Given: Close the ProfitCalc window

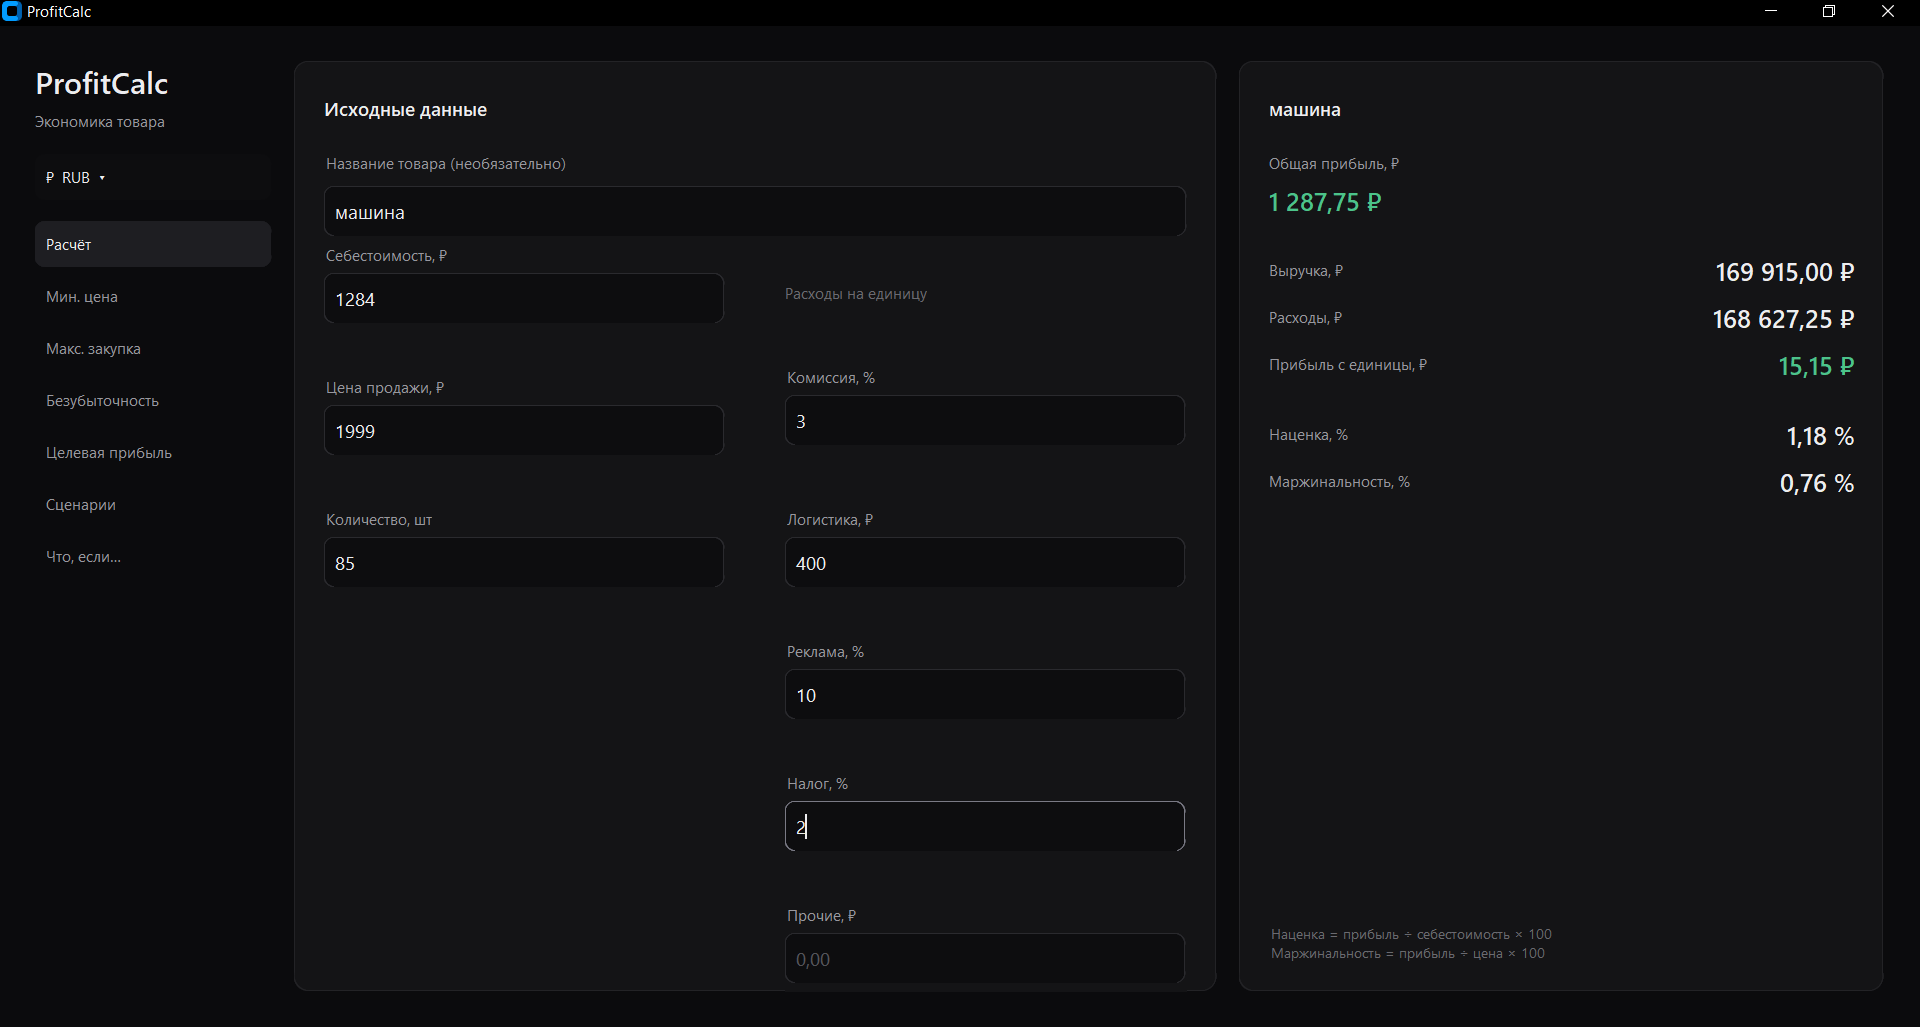Looking at the screenshot, I should [x=1888, y=12].
